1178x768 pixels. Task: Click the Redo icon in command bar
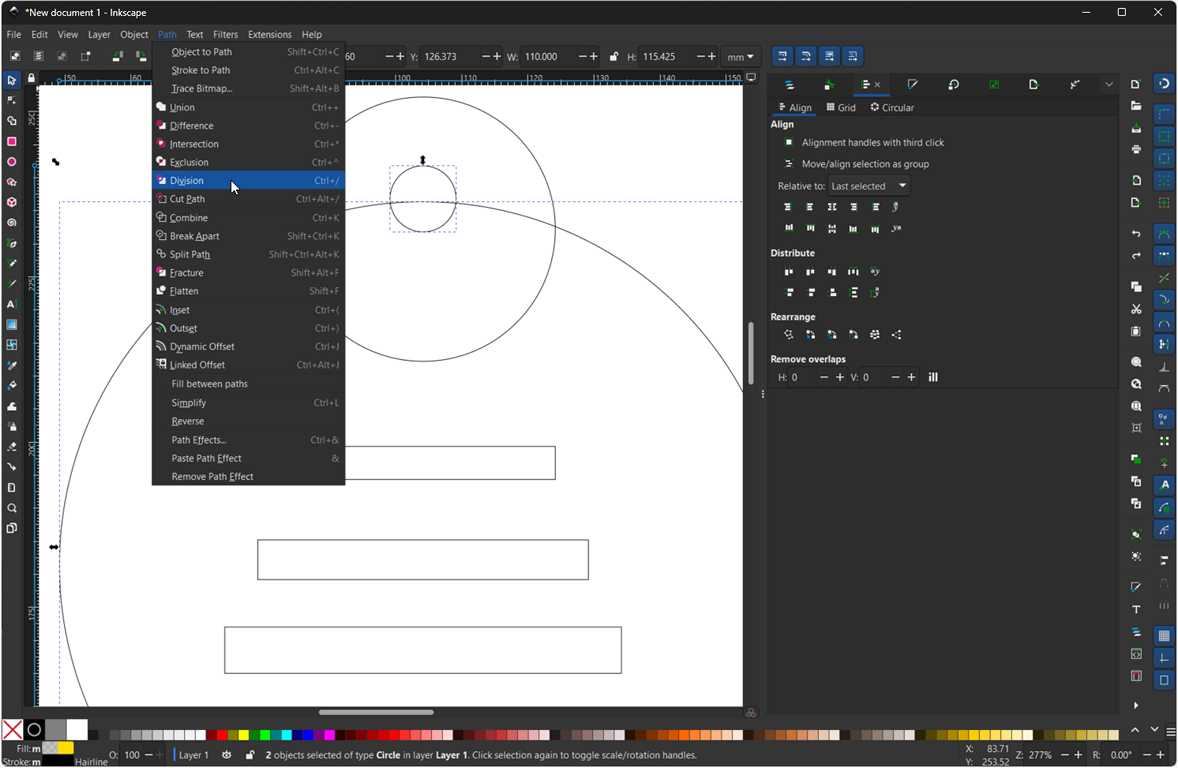pos(1136,255)
